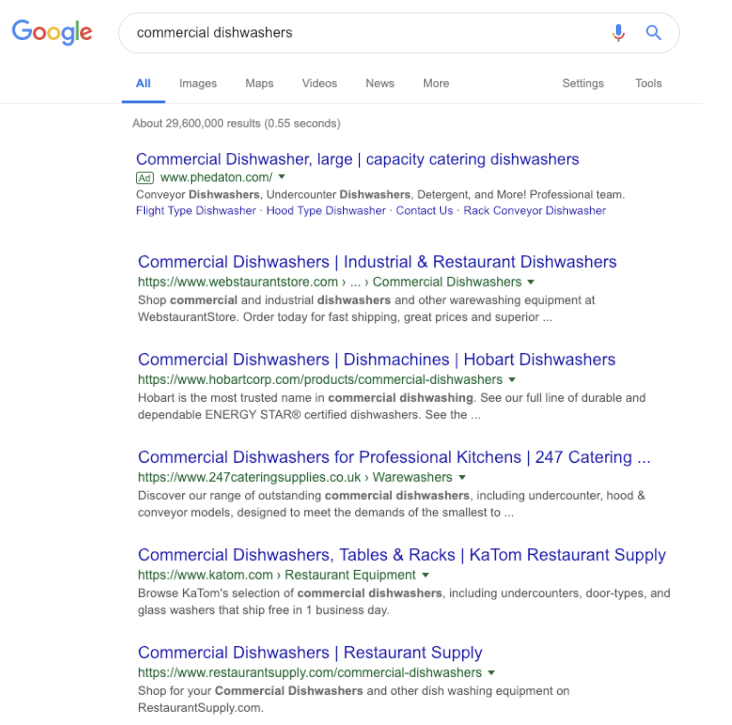Expand dropdown arrow next to www.phedaton.com
Image resolution: width=732 pixels, height=725 pixels.
pos(282,177)
